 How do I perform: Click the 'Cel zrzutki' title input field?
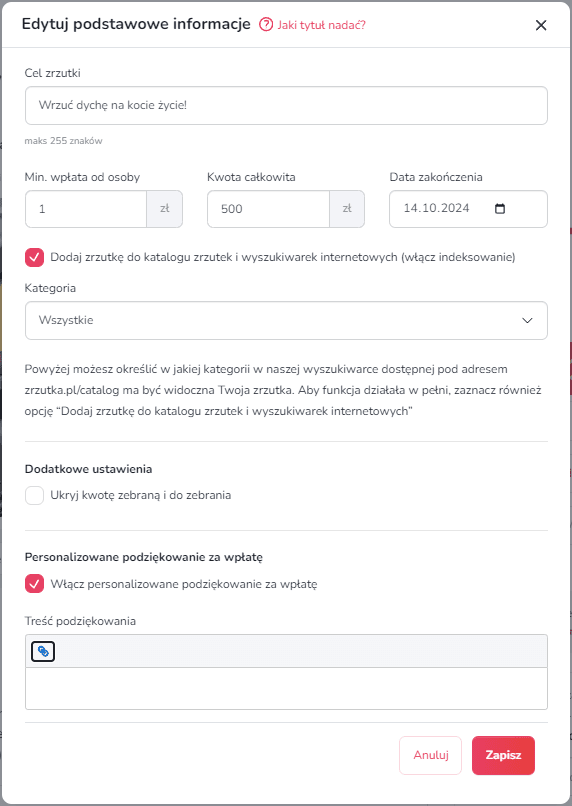286,105
